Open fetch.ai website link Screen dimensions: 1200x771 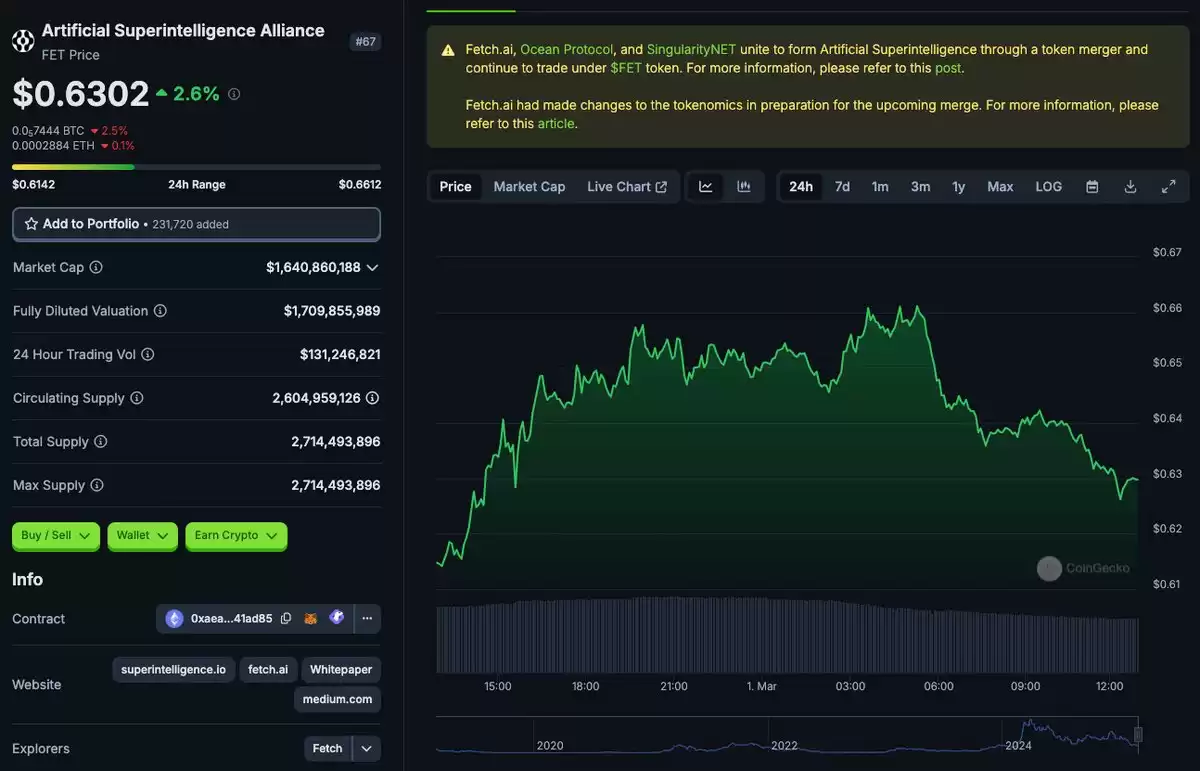click(x=268, y=670)
